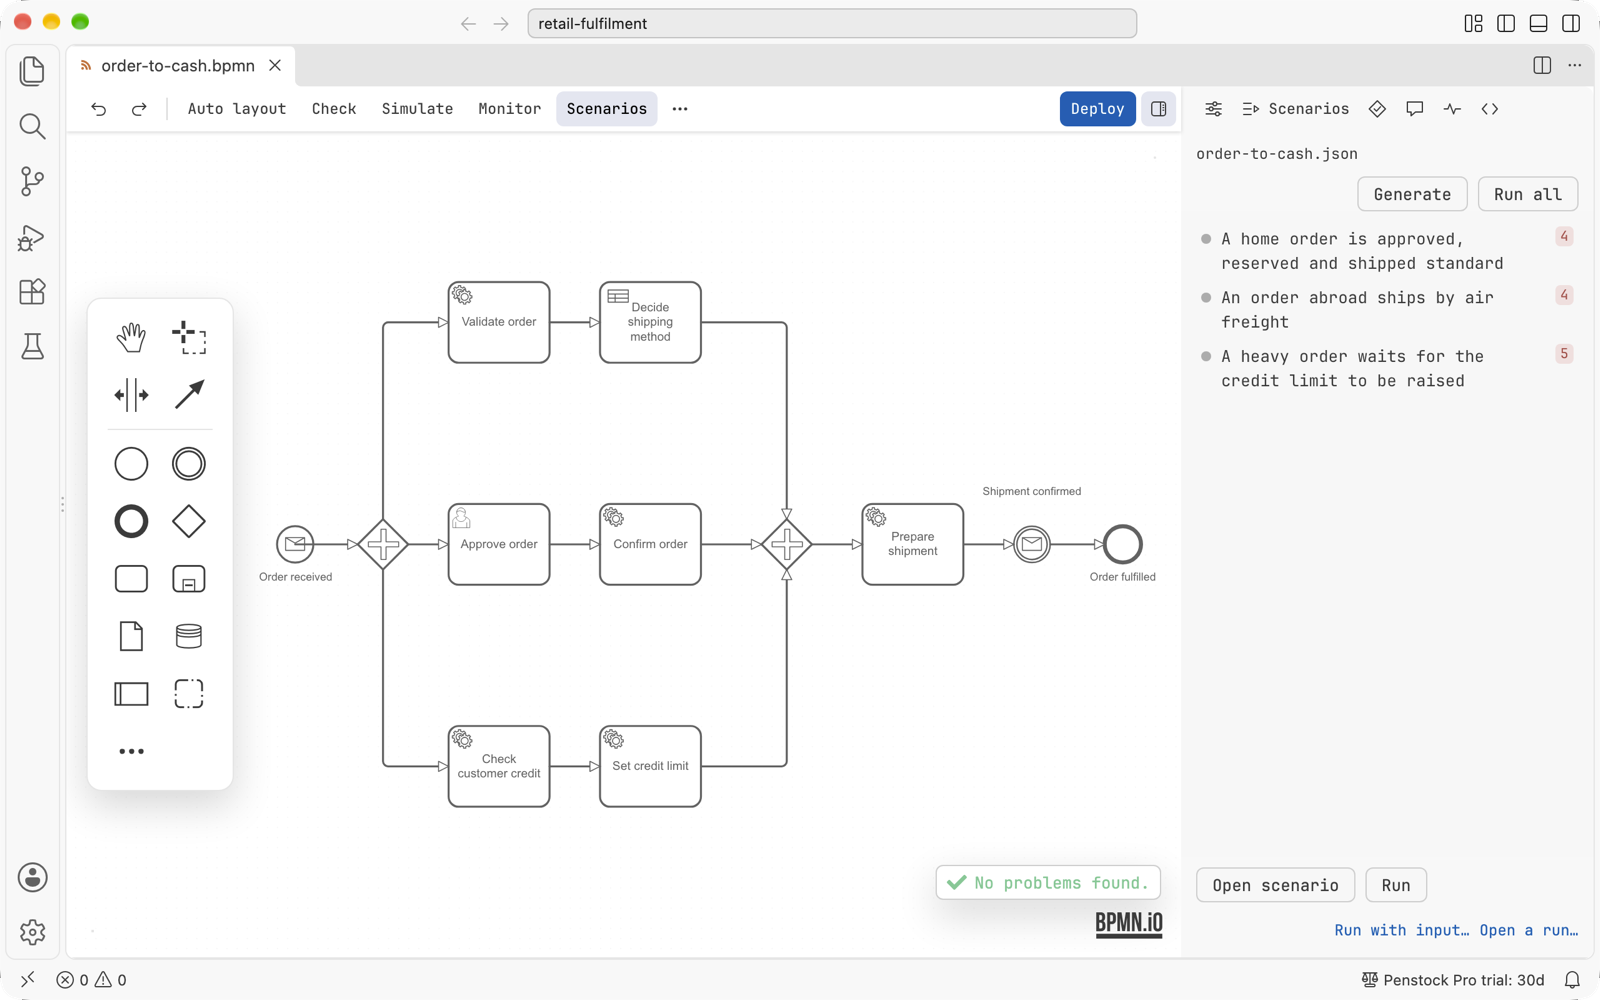Create a group from palette
Image resolution: width=1600 pixels, height=1000 pixels.
[189, 694]
